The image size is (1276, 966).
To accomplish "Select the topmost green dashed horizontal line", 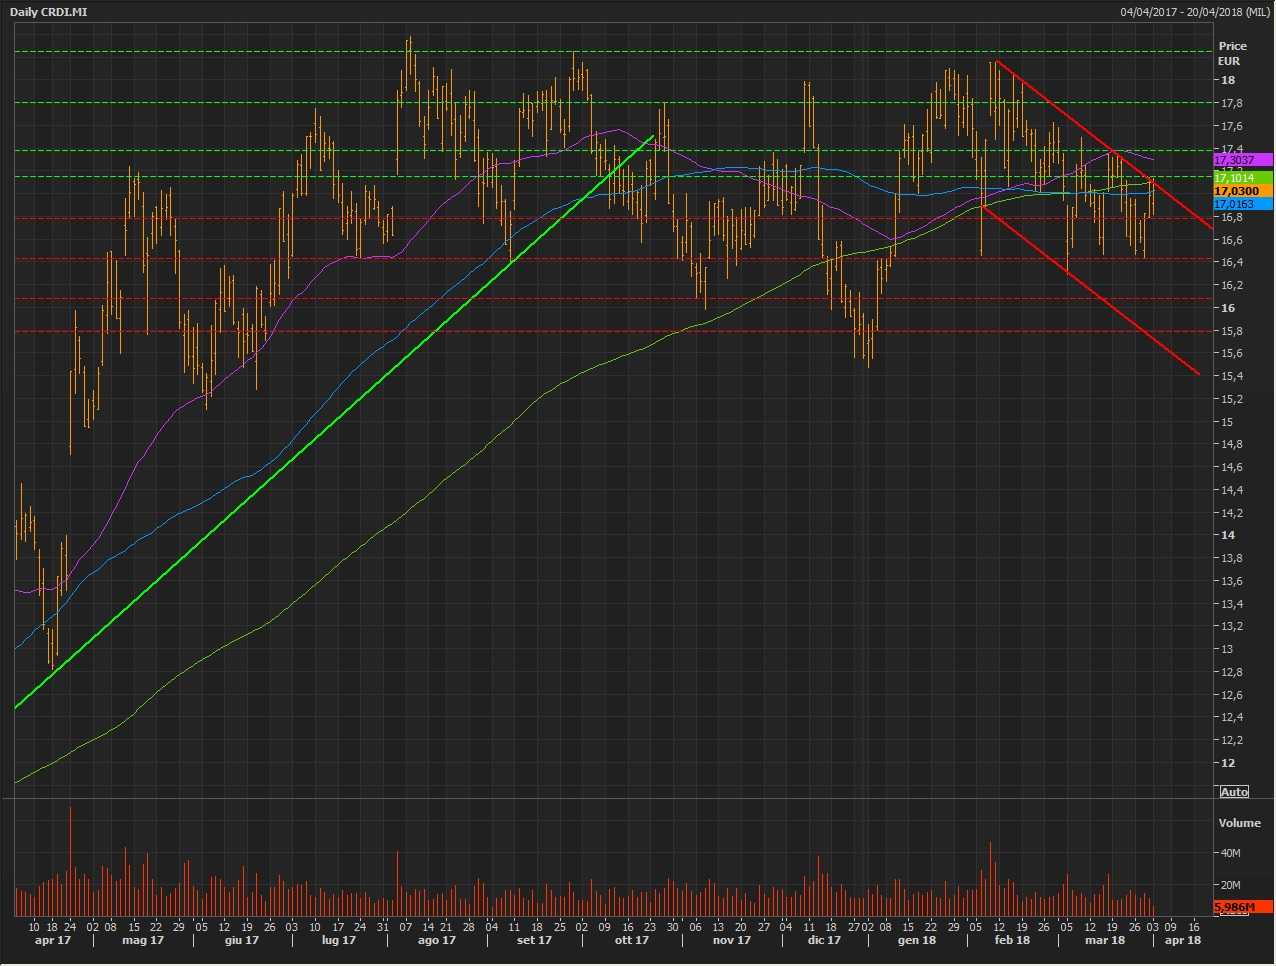I will tap(600, 51).
